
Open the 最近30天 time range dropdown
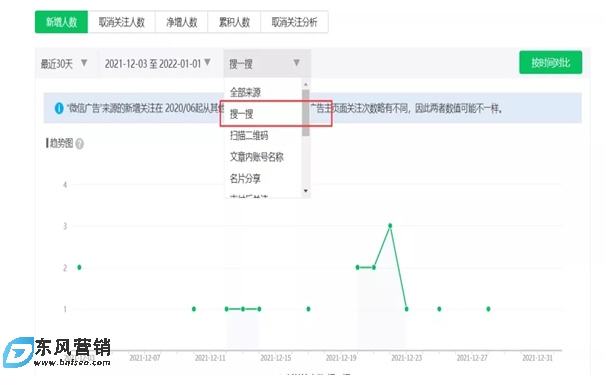point(64,63)
